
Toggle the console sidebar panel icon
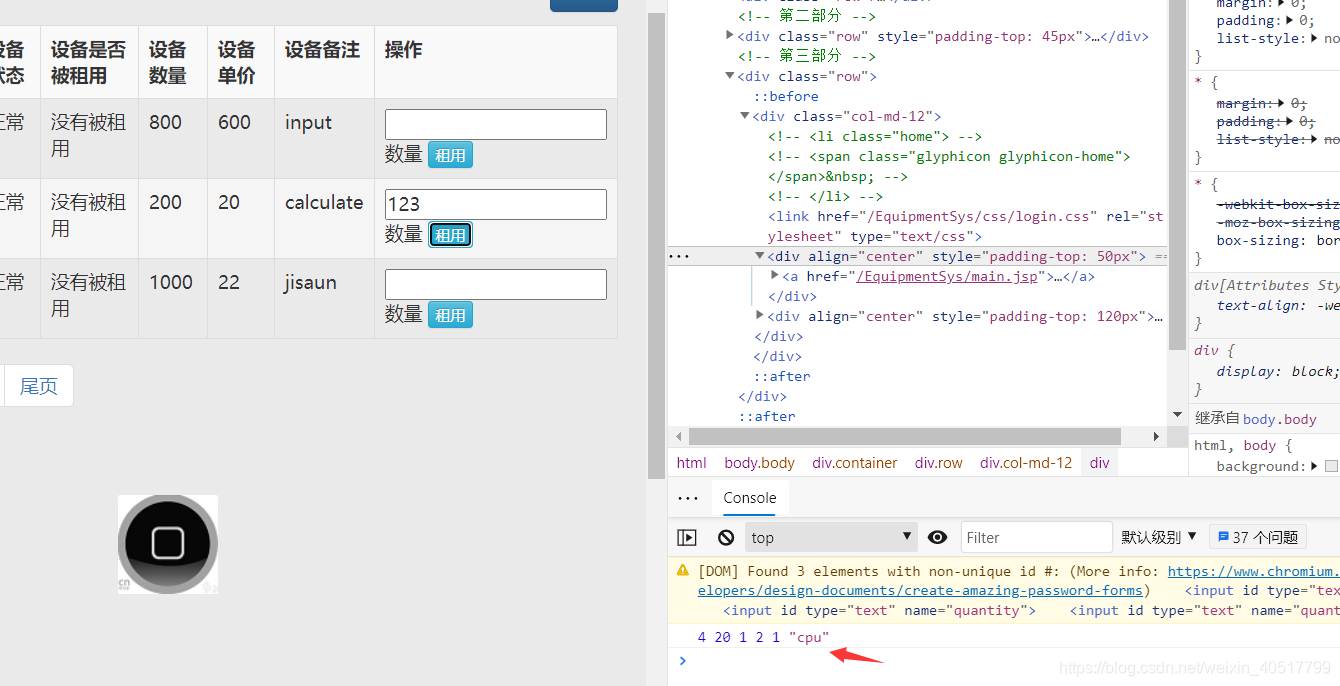pyautogui.click(x=687, y=537)
